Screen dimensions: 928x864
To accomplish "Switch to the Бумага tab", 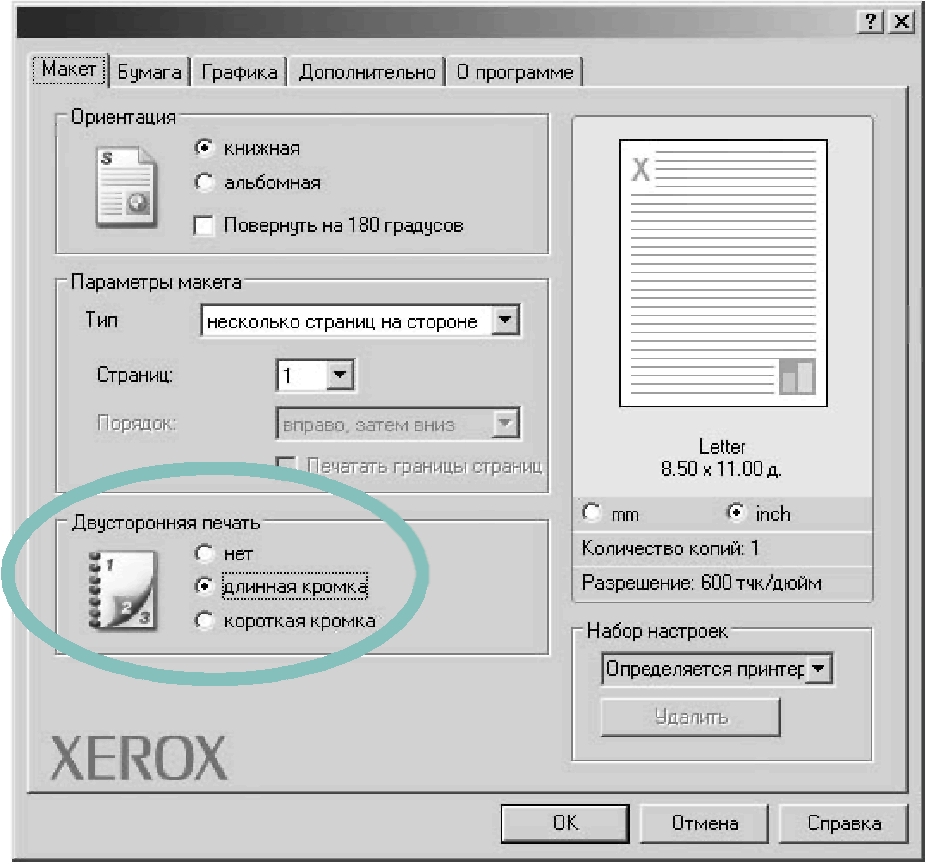I will [x=149, y=72].
